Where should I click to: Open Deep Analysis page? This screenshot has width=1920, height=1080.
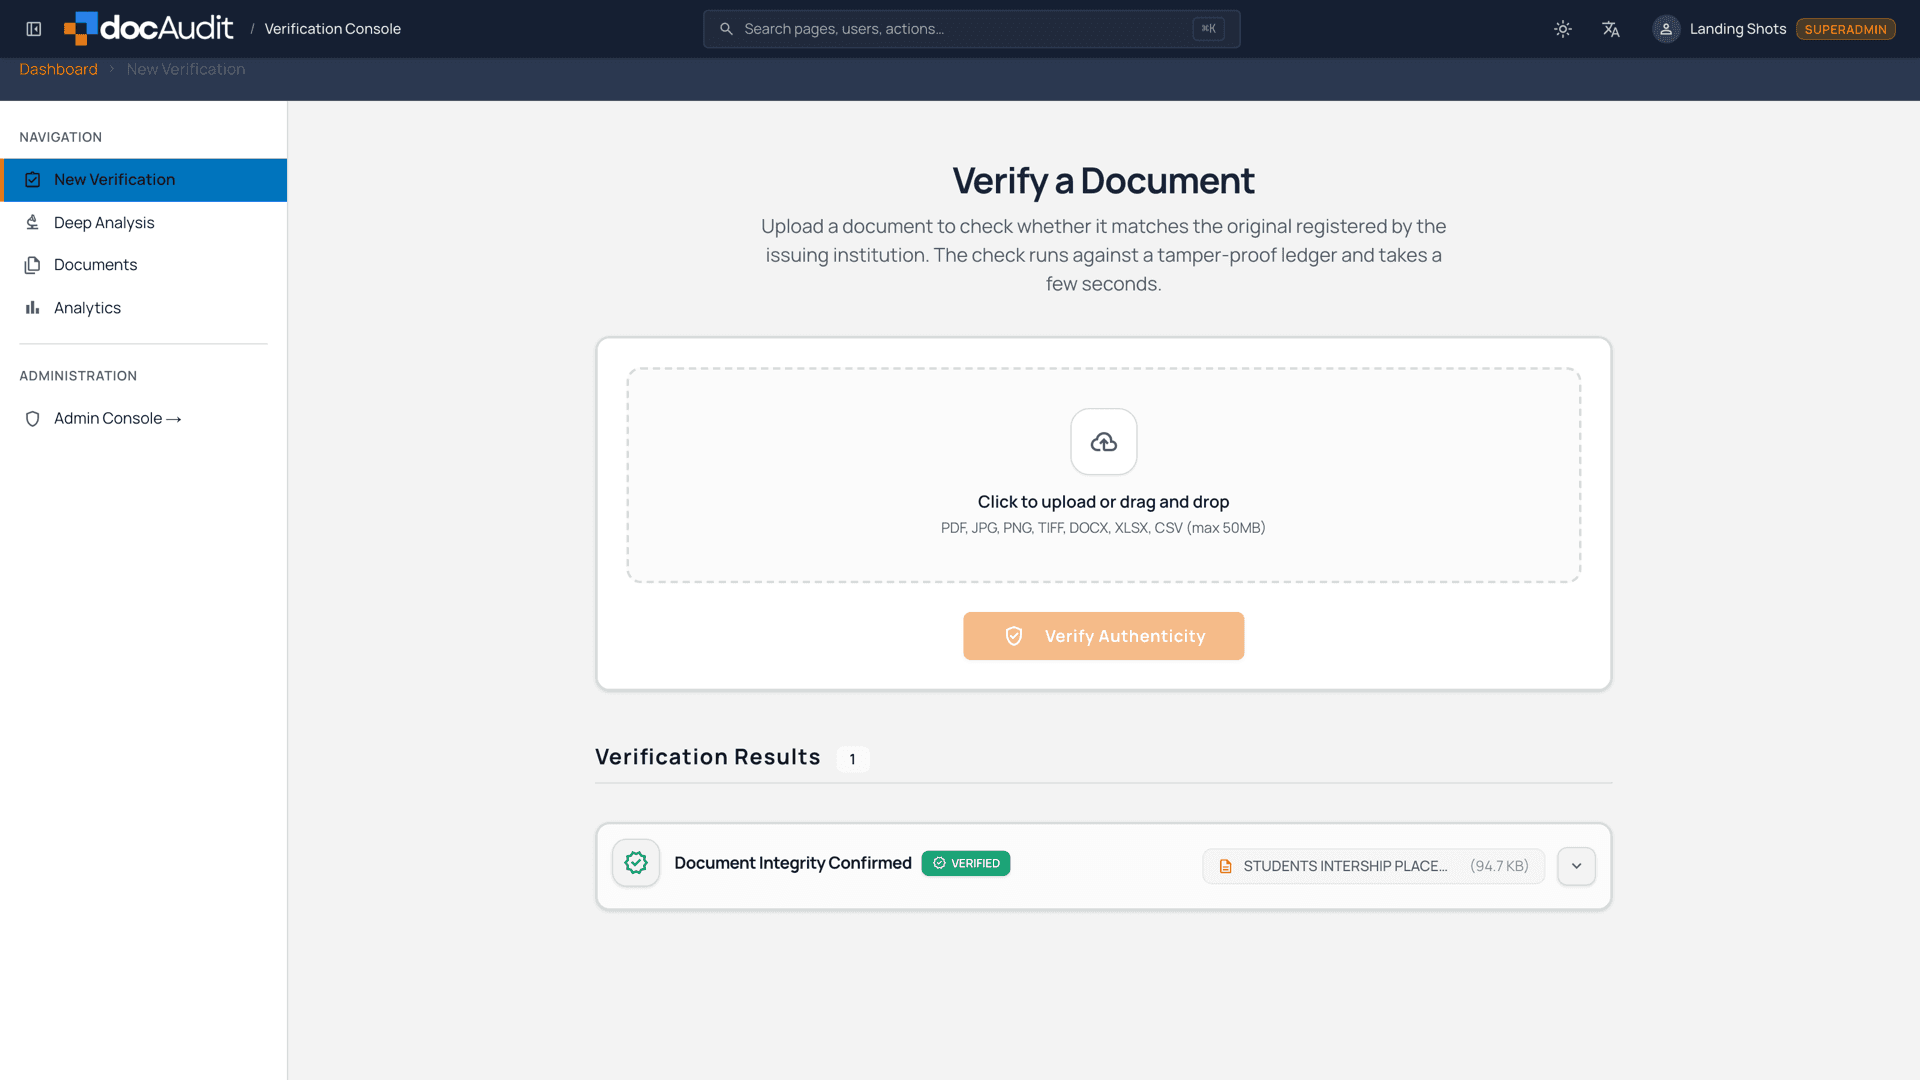point(144,223)
